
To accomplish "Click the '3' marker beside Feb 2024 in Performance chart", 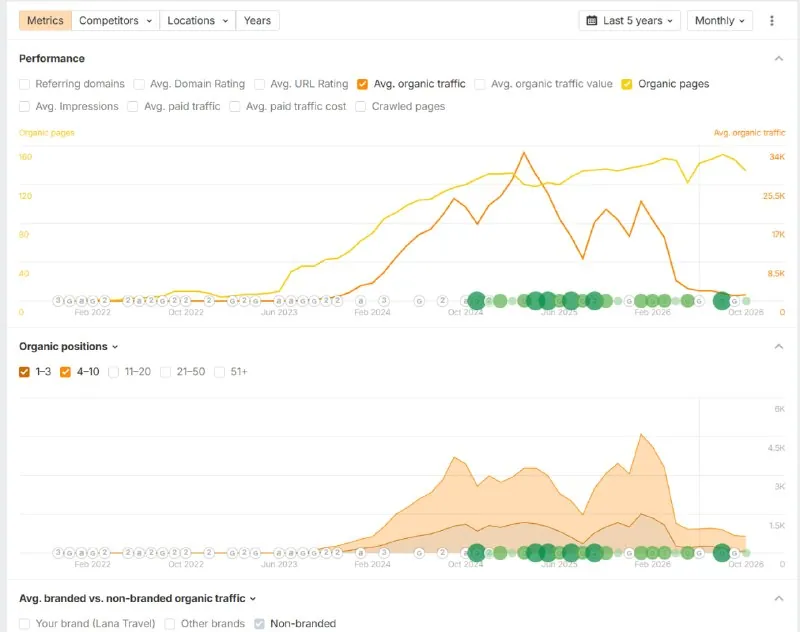I will (384, 301).
